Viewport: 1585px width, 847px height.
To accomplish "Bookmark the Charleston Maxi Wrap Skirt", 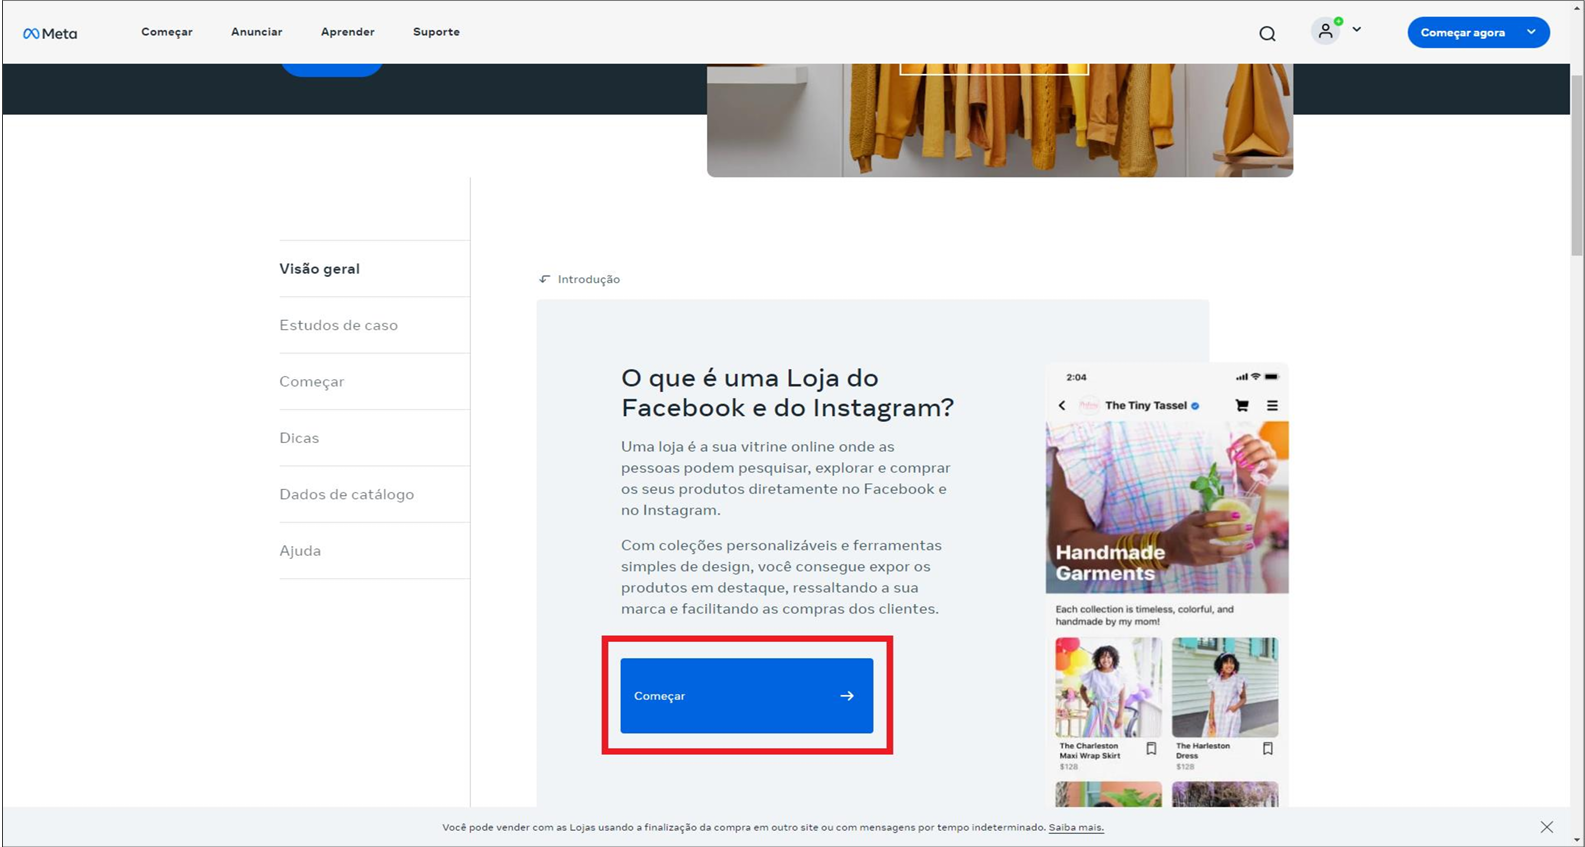I will click(1151, 749).
